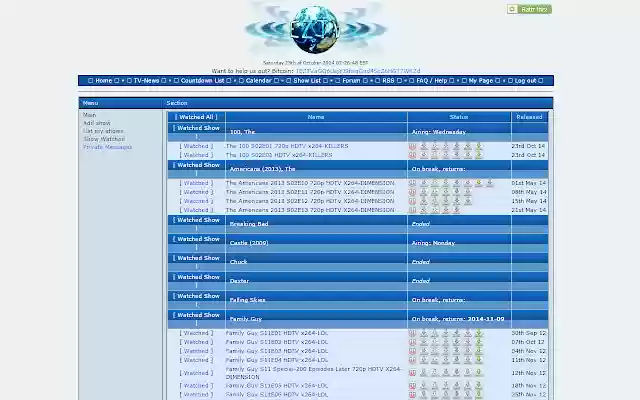Click the Status column header

(459, 117)
